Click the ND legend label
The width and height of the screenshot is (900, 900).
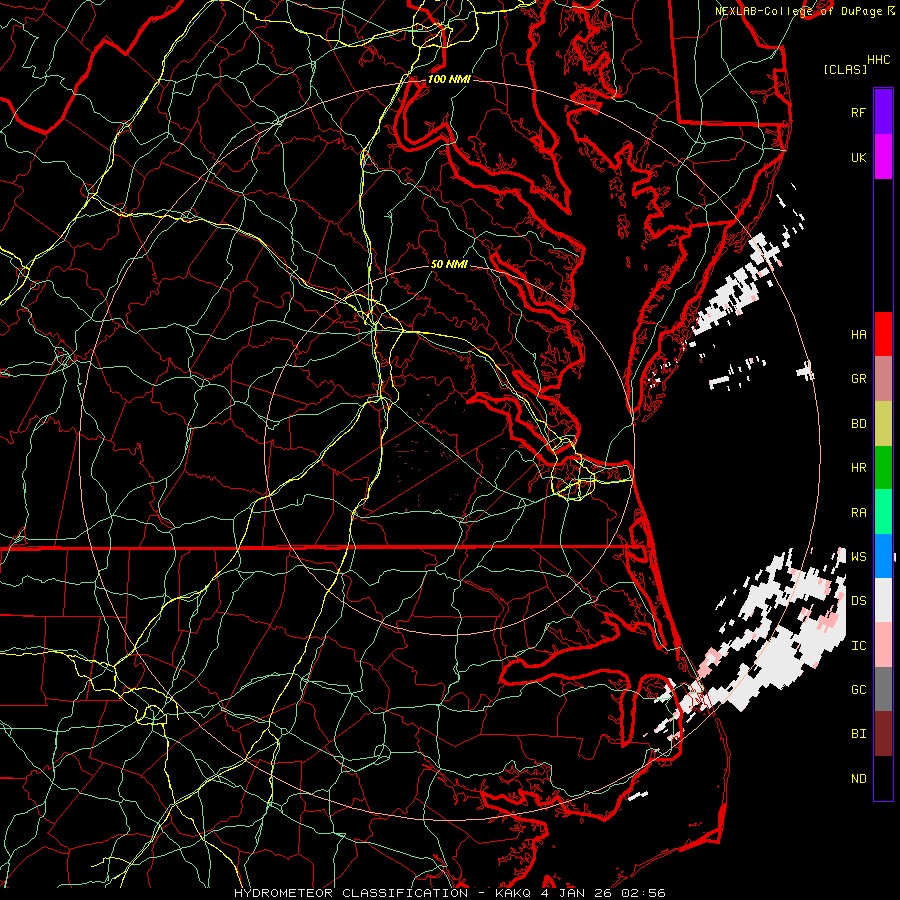coord(858,779)
